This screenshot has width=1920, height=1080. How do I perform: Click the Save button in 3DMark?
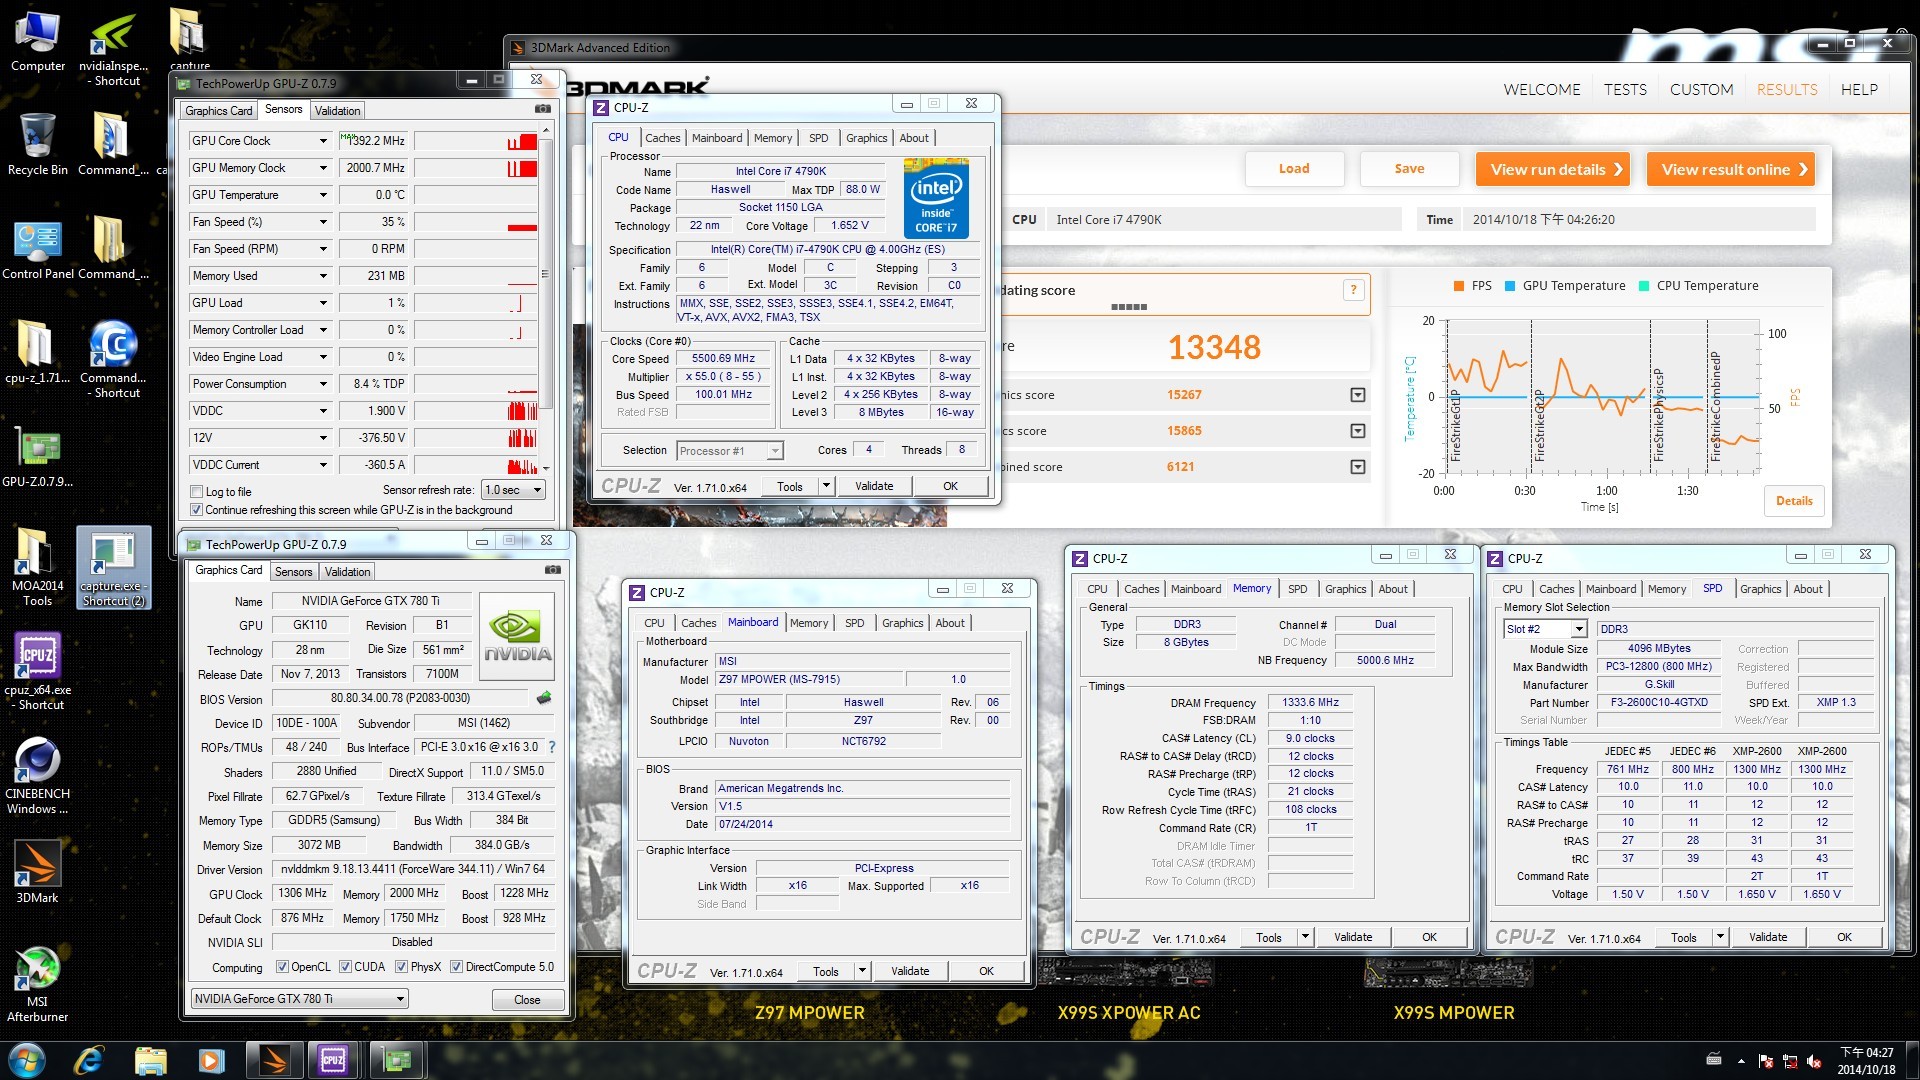[x=1409, y=169]
